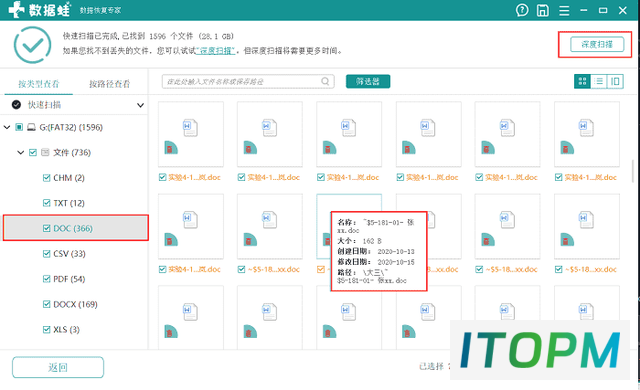
Task: Open the hamburger menu in title bar
Action: [x=564, y=10]
